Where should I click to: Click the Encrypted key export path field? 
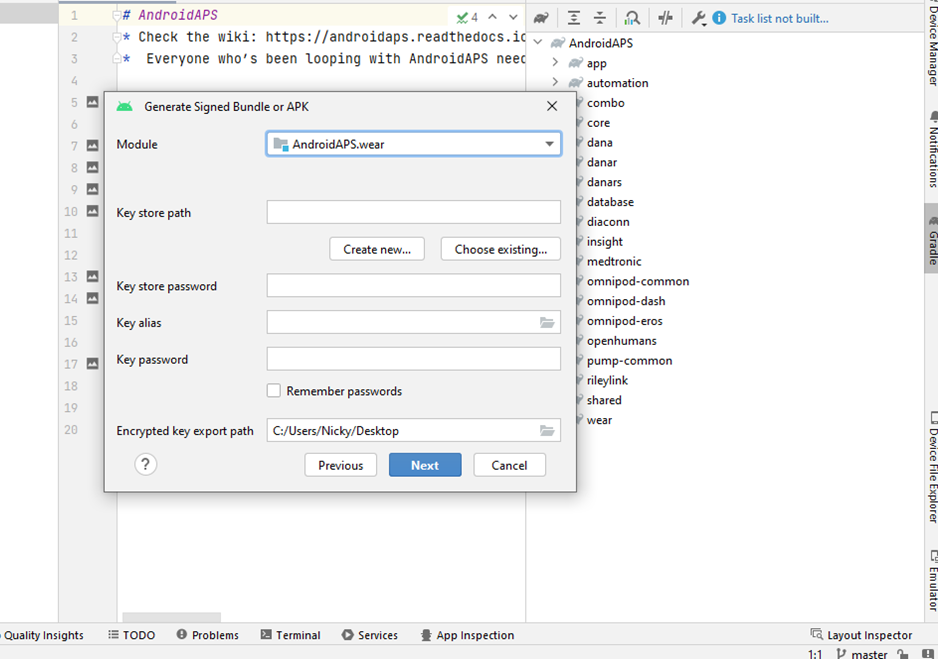tap(413, 431)
